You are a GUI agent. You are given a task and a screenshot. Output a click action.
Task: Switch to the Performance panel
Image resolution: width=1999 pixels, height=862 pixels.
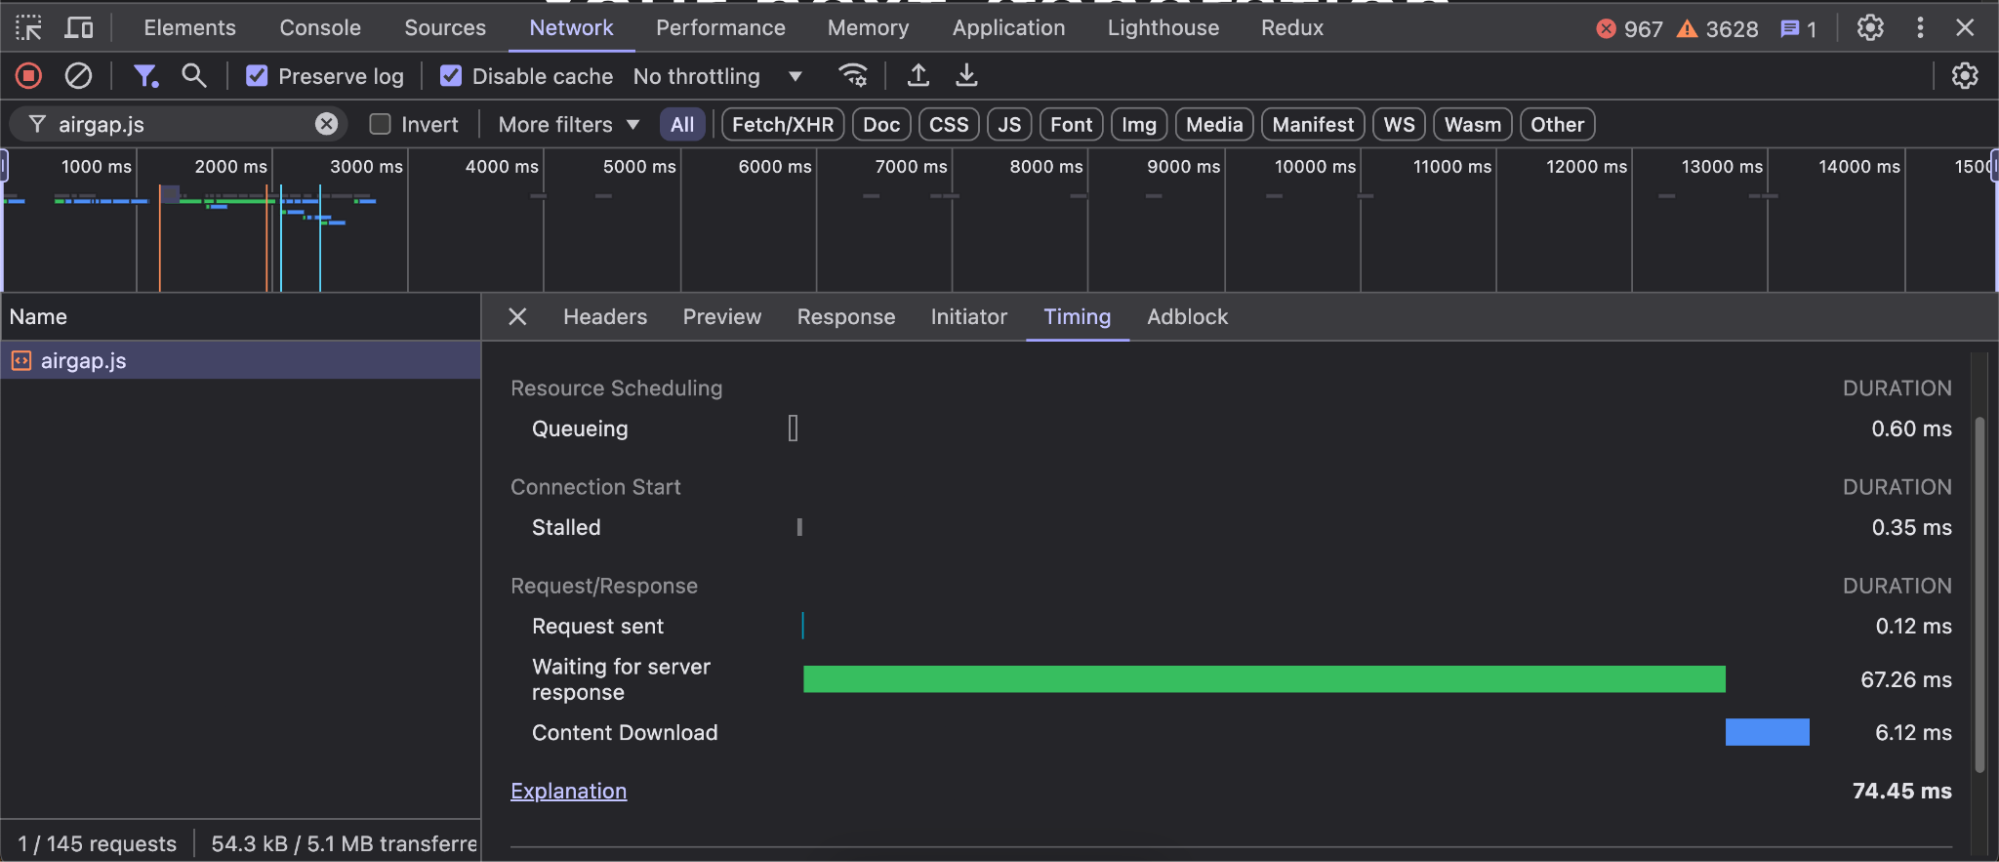click(x=720, y=27)
